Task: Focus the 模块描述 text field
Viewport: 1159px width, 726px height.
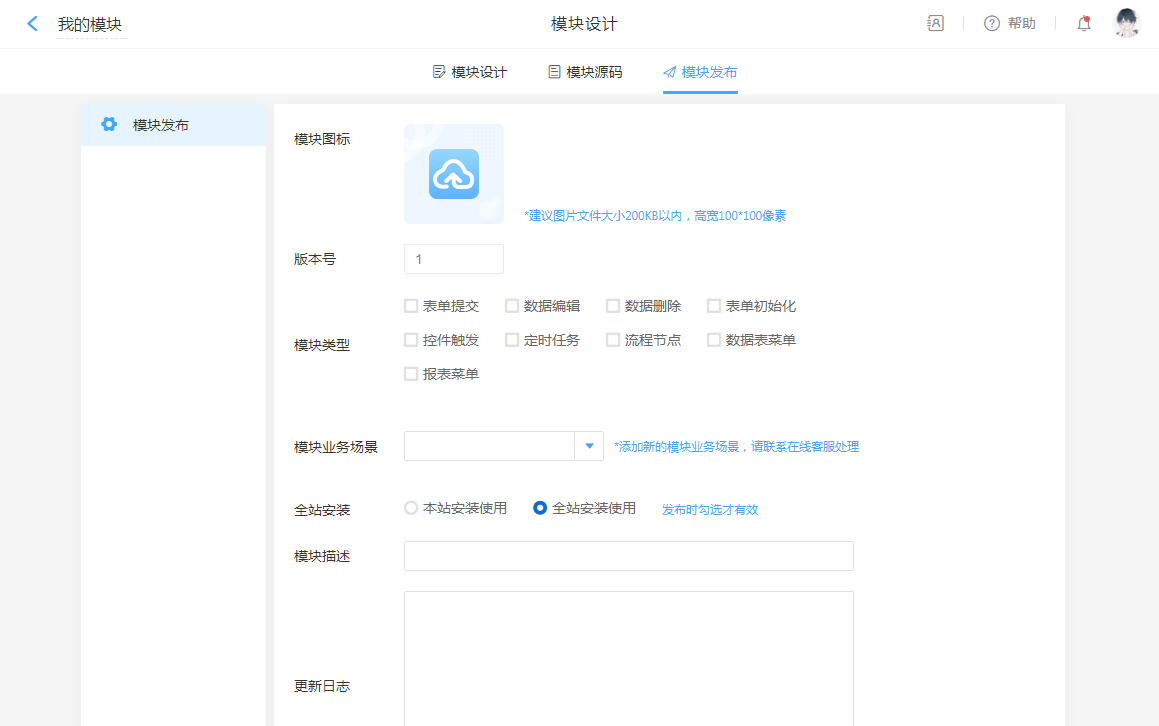Action: [x=628, y=556]
